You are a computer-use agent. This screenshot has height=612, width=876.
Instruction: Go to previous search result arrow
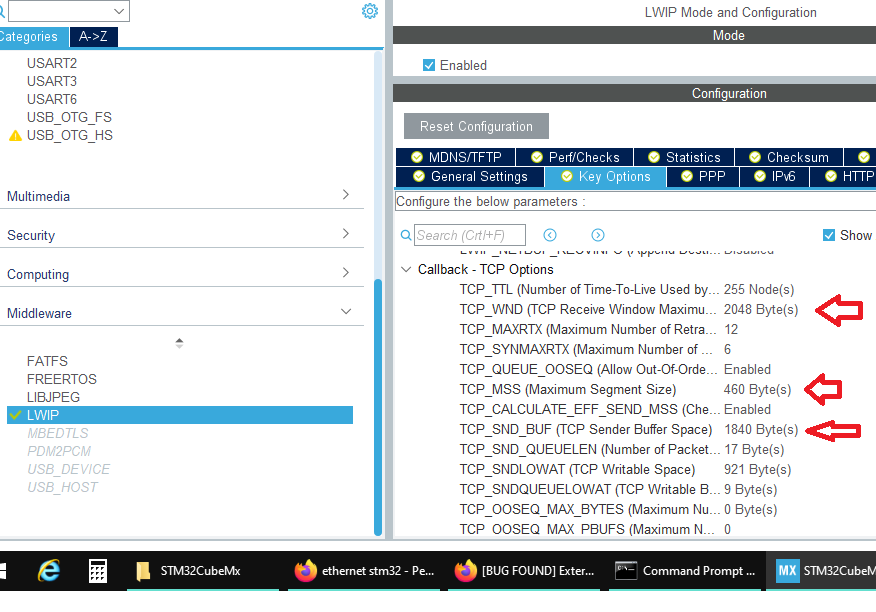550,235
